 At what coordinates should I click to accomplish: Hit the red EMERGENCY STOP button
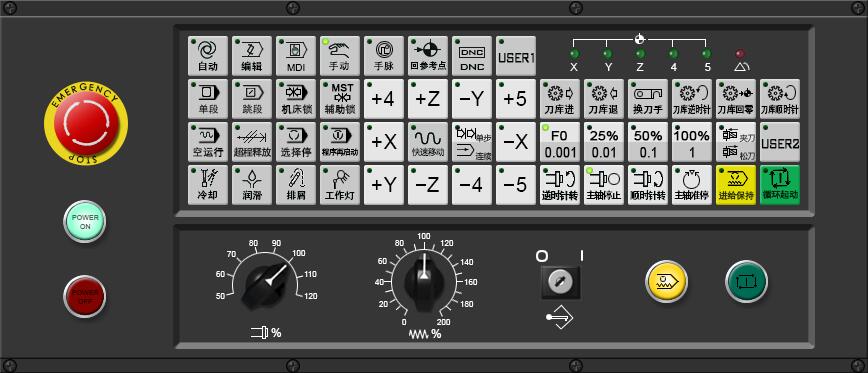click(86, 123)
